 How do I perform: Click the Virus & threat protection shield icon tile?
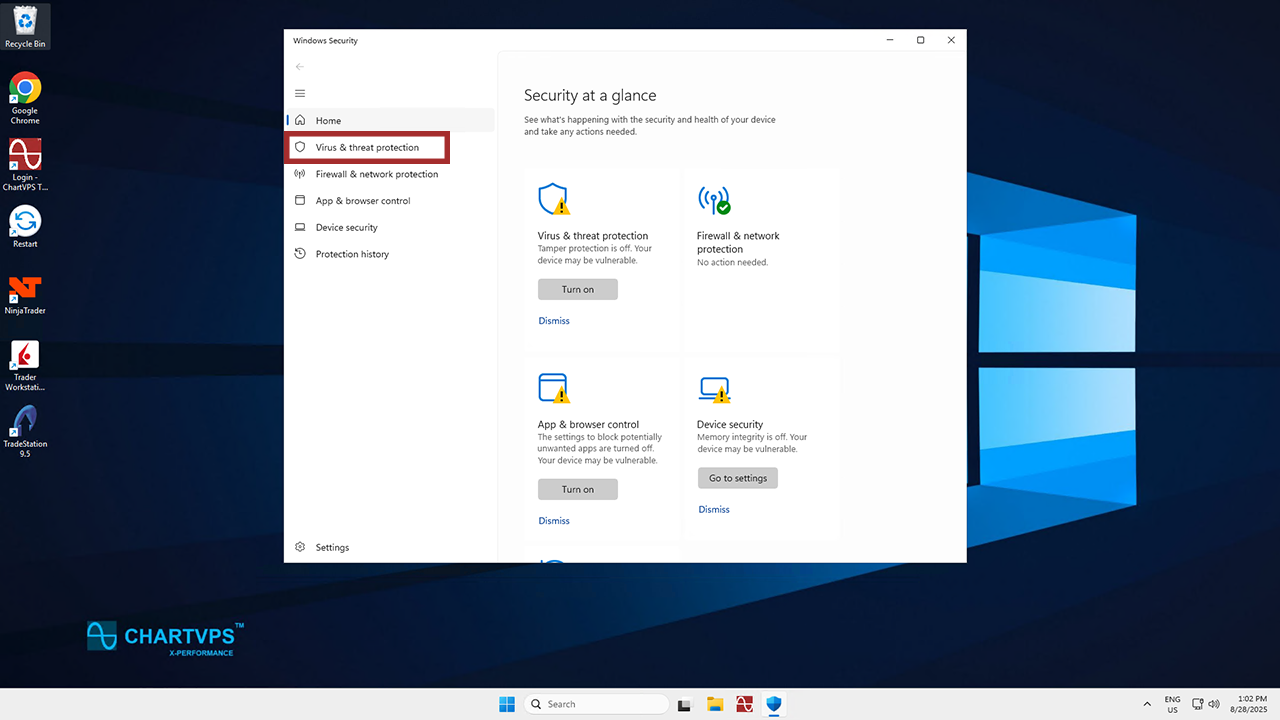(553, 200)
